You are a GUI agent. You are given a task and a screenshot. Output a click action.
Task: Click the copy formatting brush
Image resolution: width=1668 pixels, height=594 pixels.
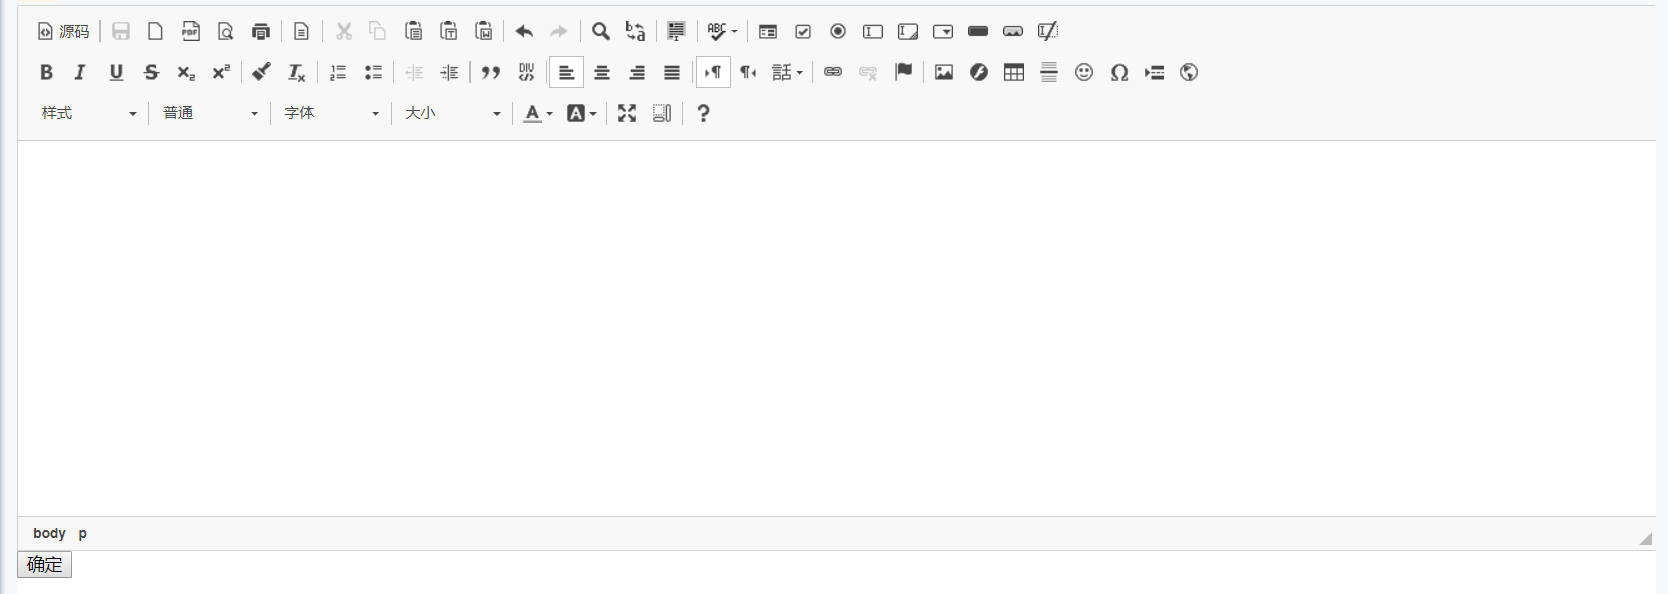(261, 73)
